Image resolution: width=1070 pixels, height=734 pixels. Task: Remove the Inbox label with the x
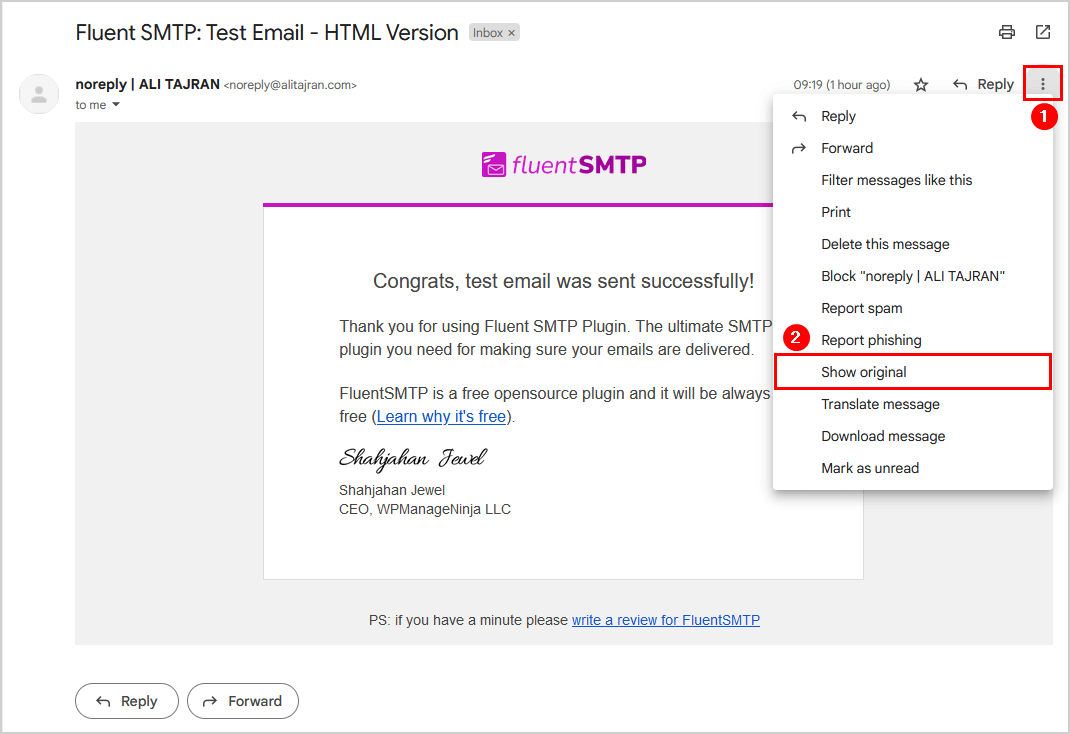[511, 33]
